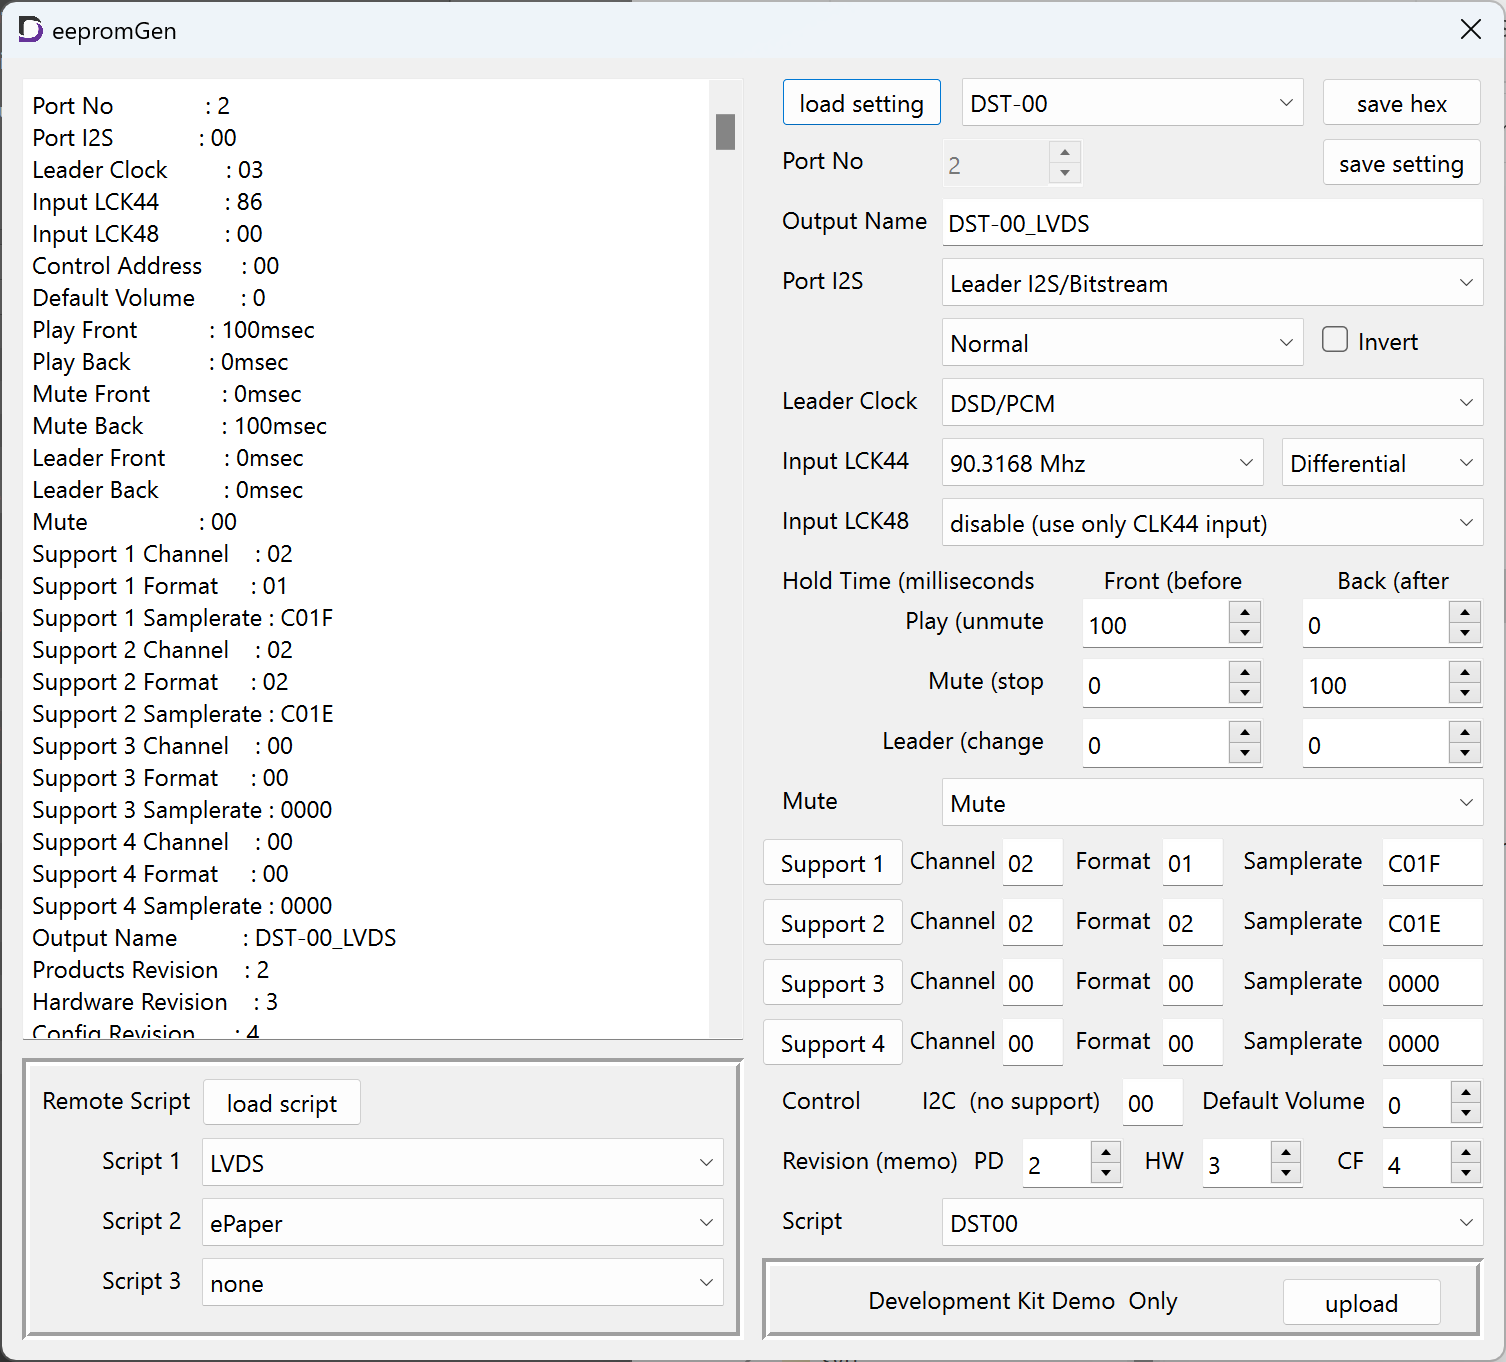This screenshot has width=1506, height=1362.
Task: Decrement the Leader Back hold time
Action: (x=1465, y=754)
